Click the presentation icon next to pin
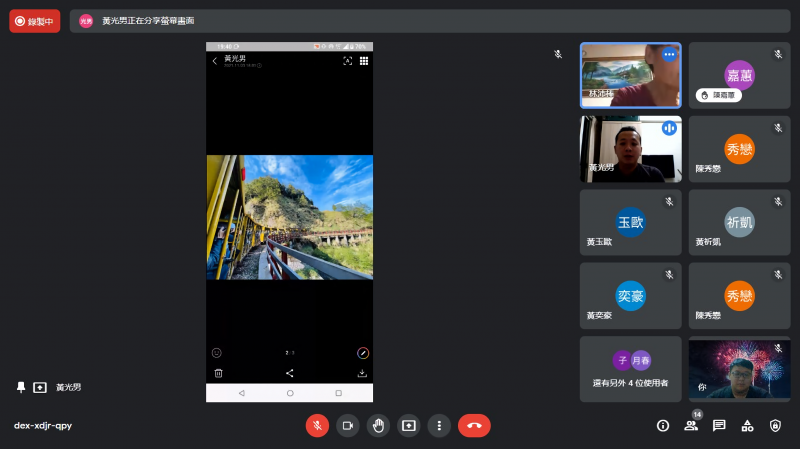The width and height of the screenshot is (800, 449). coord(40,387)
